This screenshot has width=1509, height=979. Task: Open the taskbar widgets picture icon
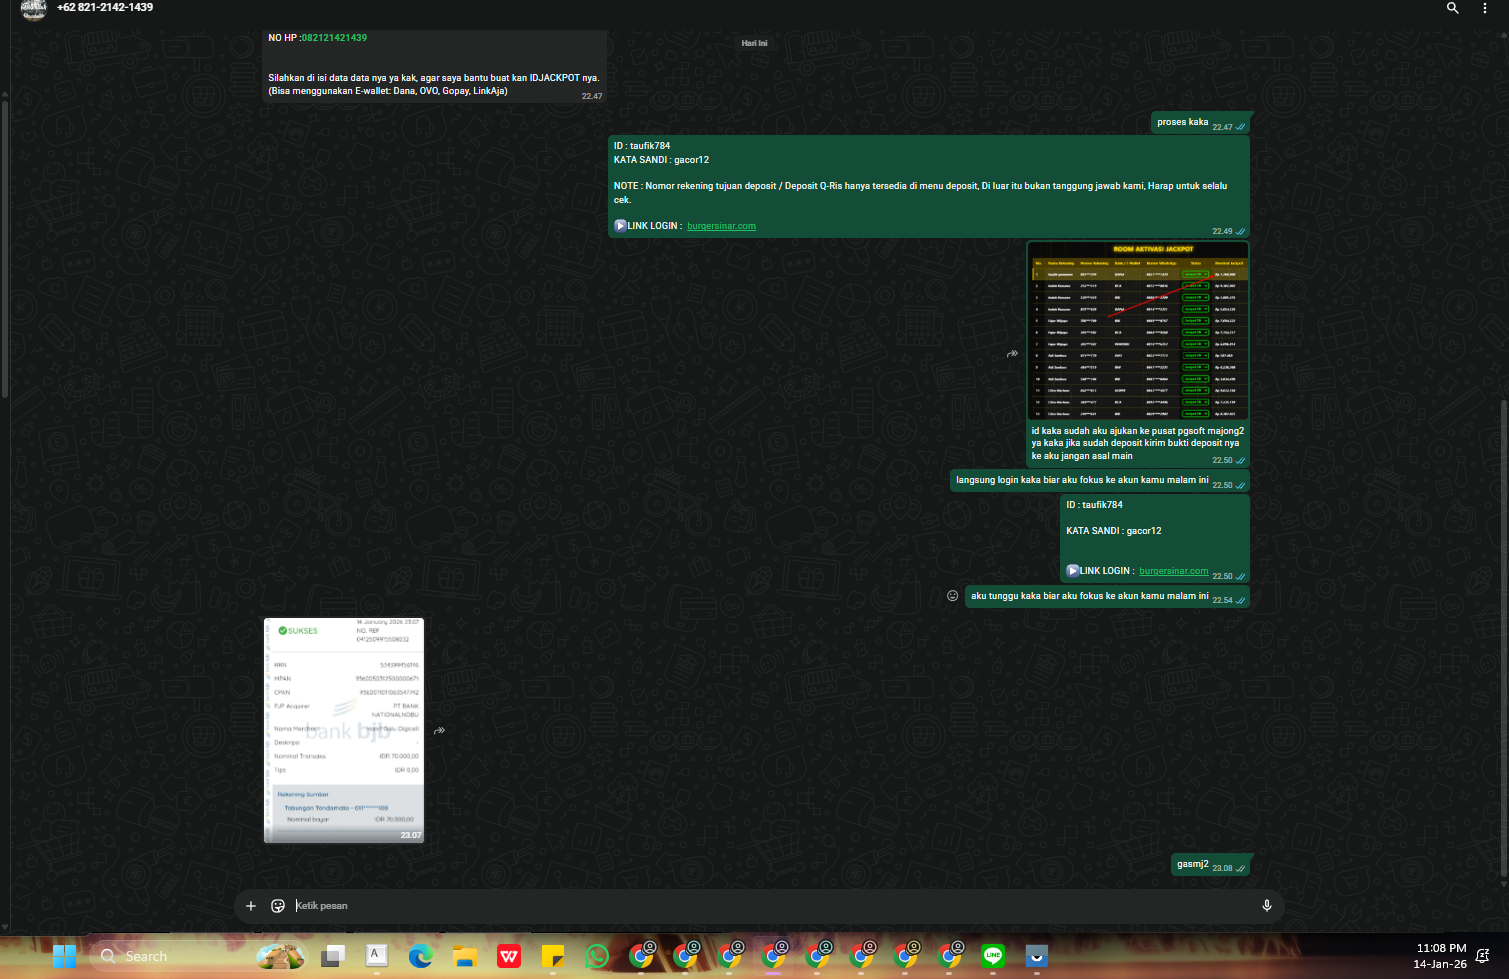coord(281,957)
